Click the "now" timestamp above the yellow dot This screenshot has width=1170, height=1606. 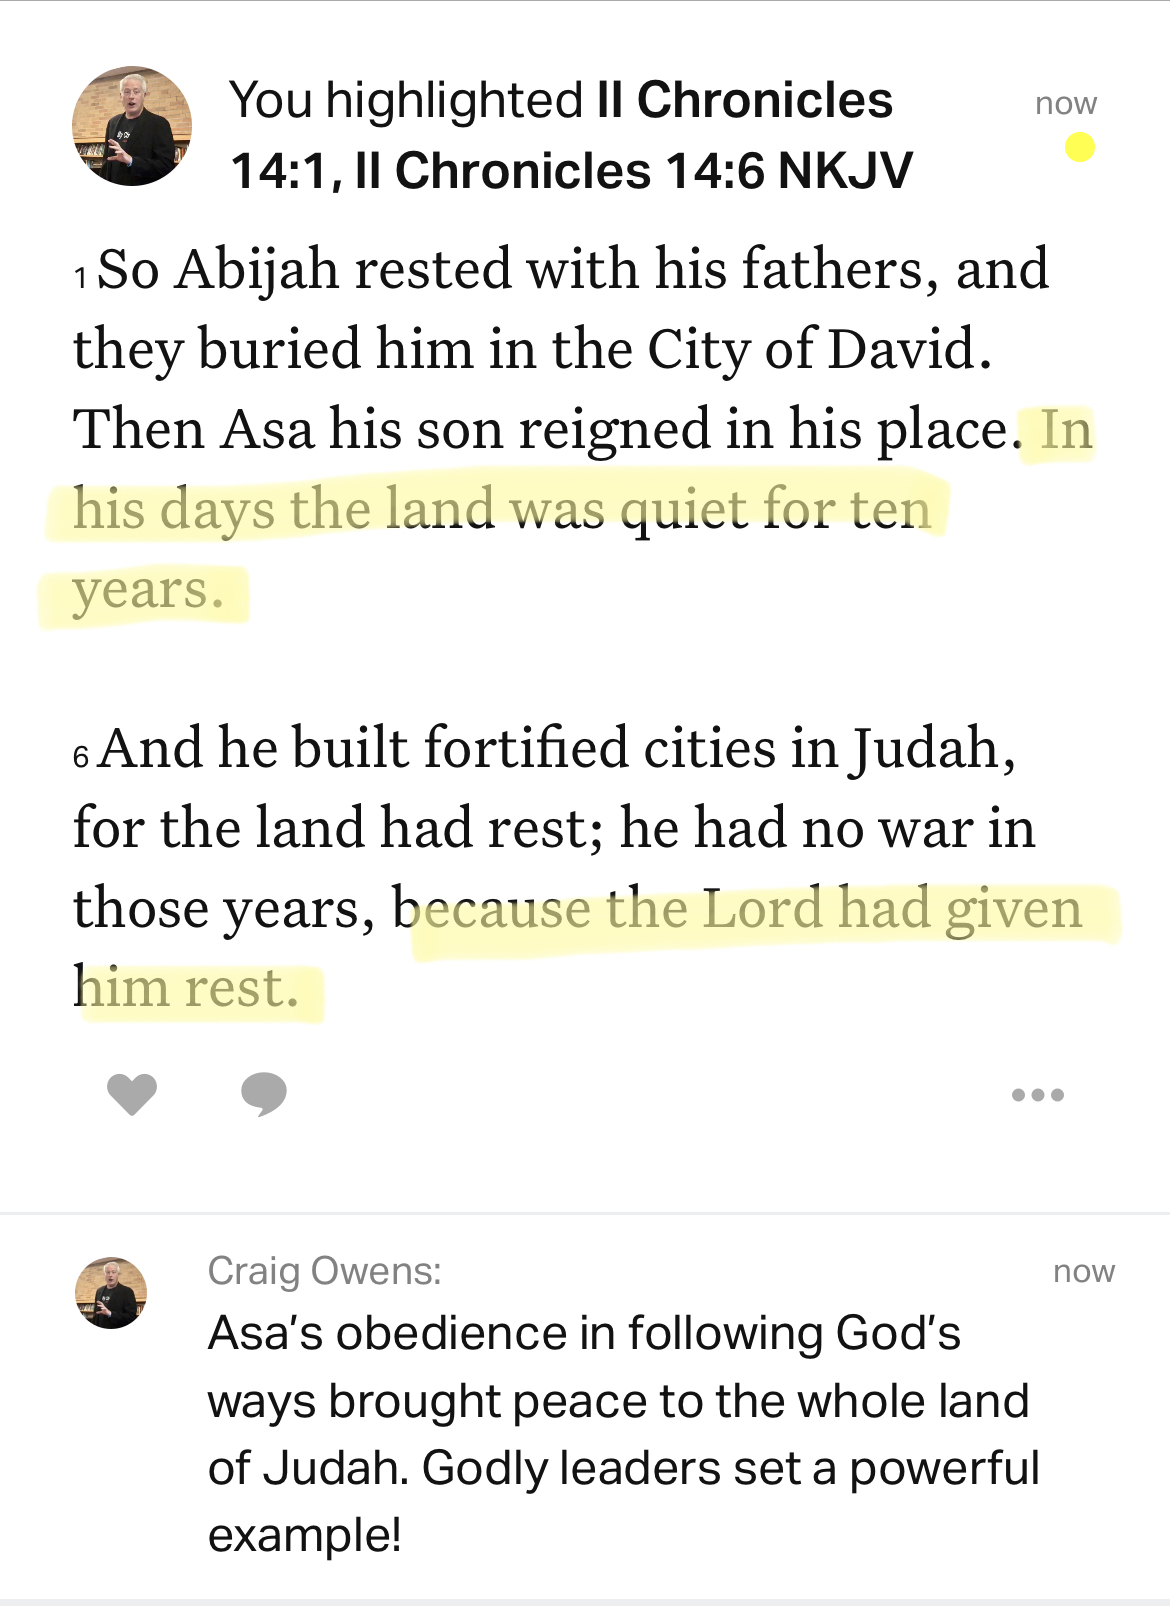[1066, 103]
